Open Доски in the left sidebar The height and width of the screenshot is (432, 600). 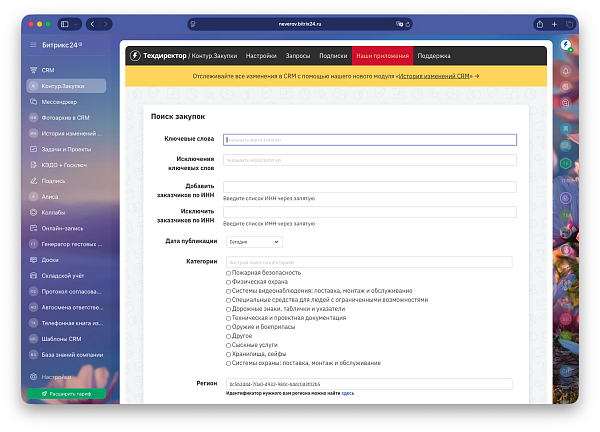(50, 260)
